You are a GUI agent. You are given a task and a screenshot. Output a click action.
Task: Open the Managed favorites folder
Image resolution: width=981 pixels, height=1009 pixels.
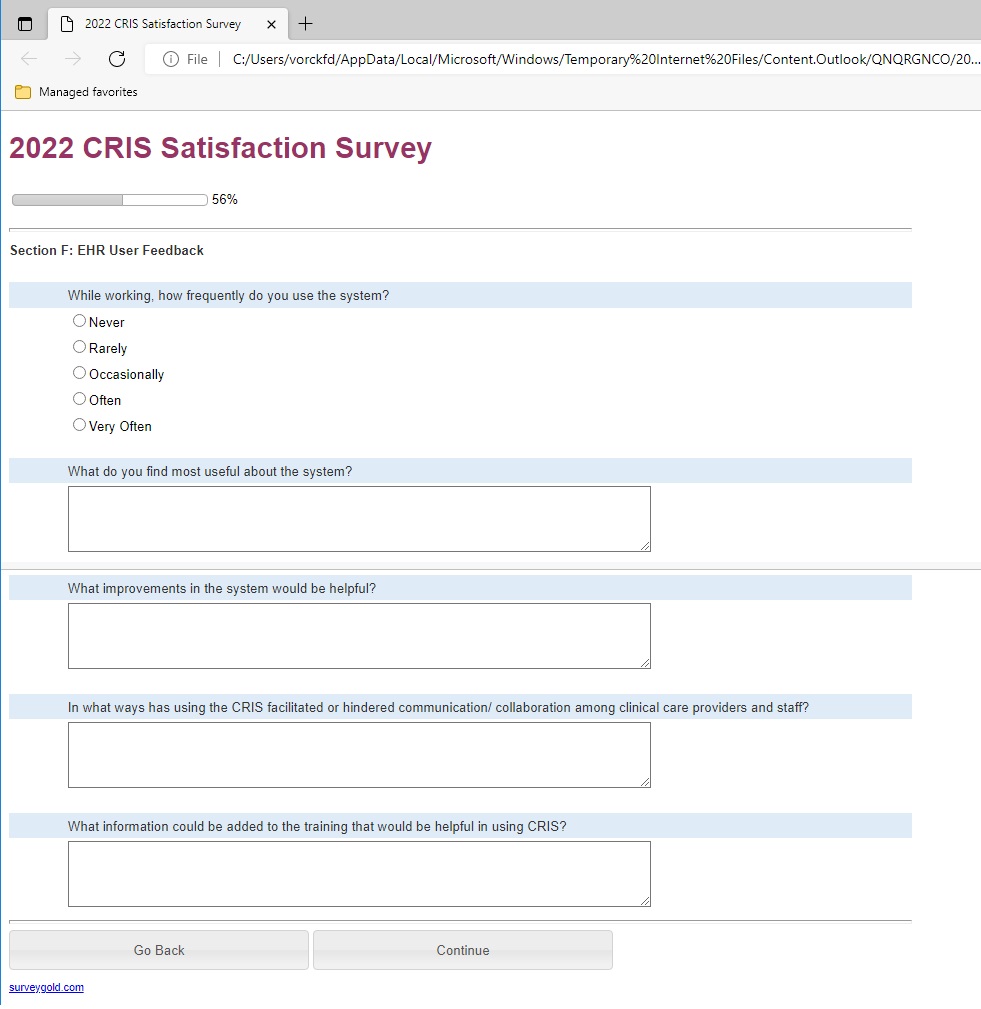click(77, 92)
